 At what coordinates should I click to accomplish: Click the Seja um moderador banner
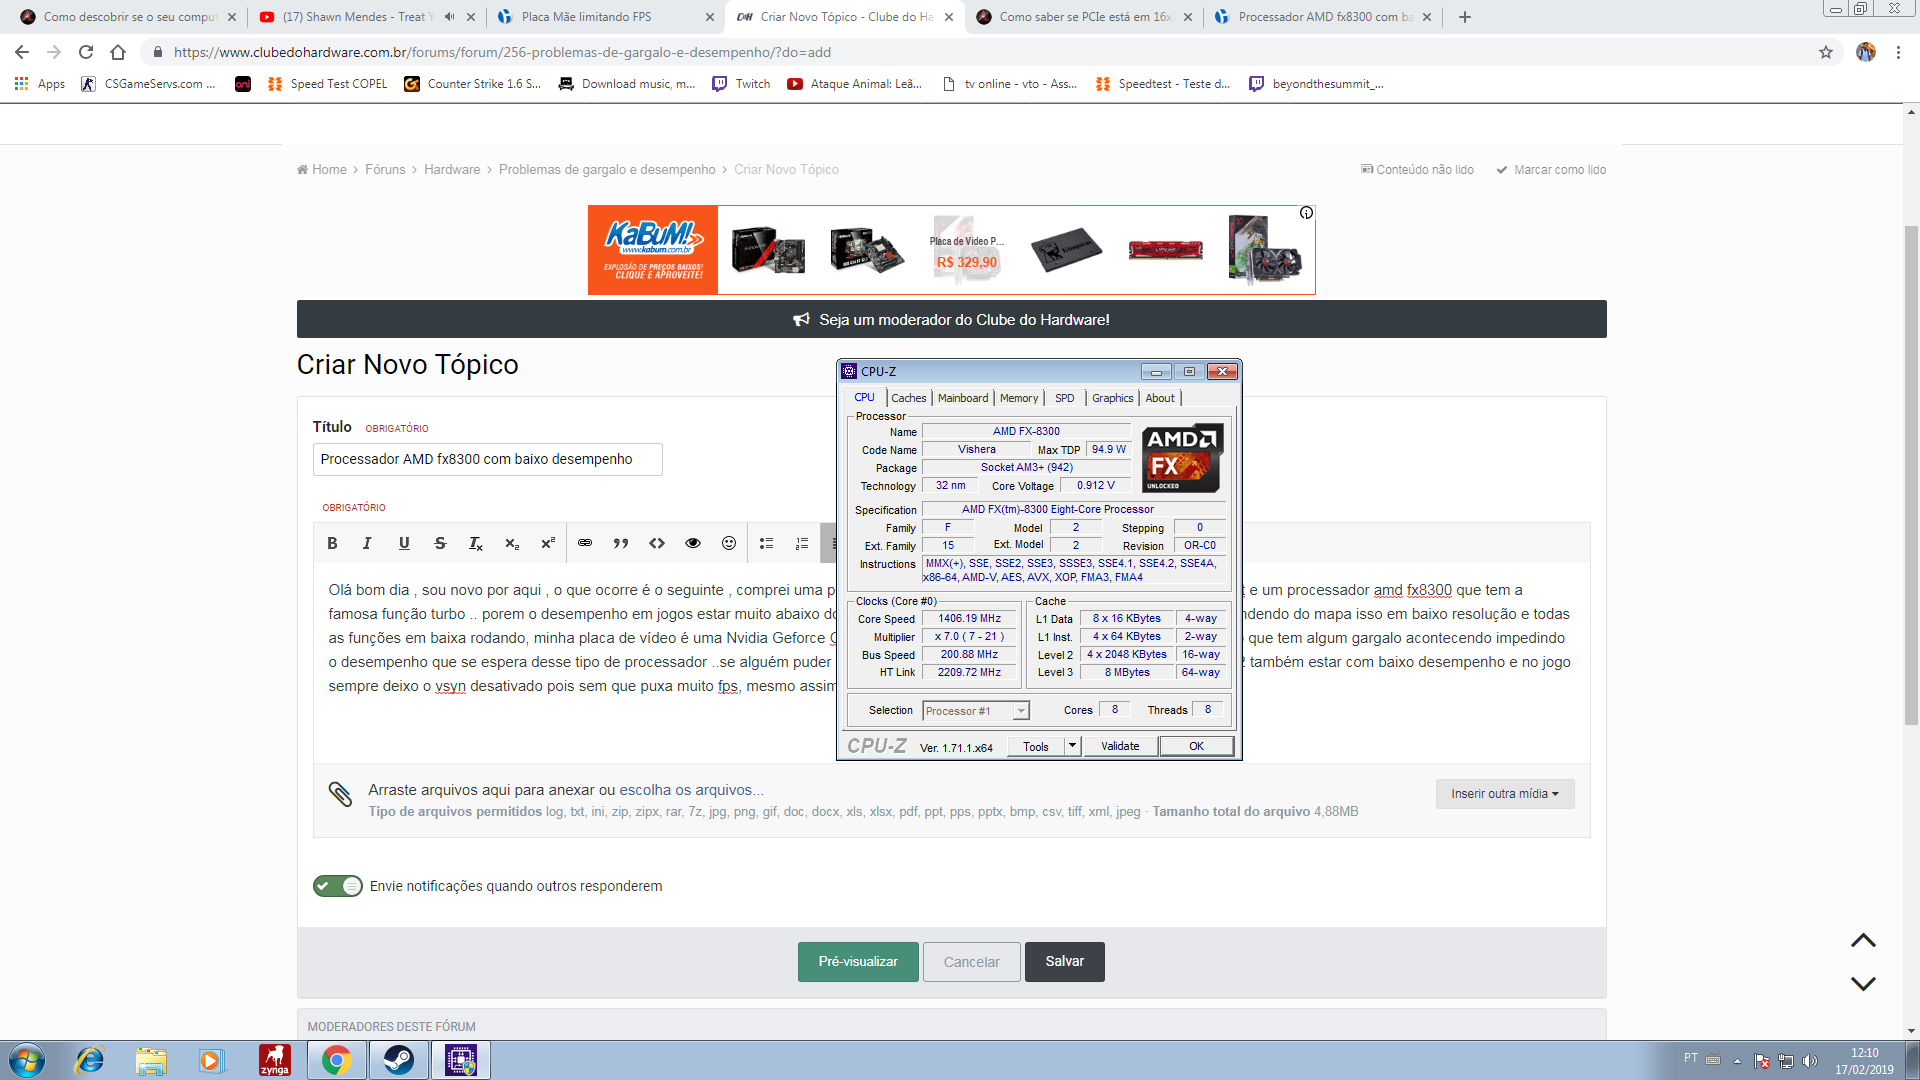tap(951, 320)
